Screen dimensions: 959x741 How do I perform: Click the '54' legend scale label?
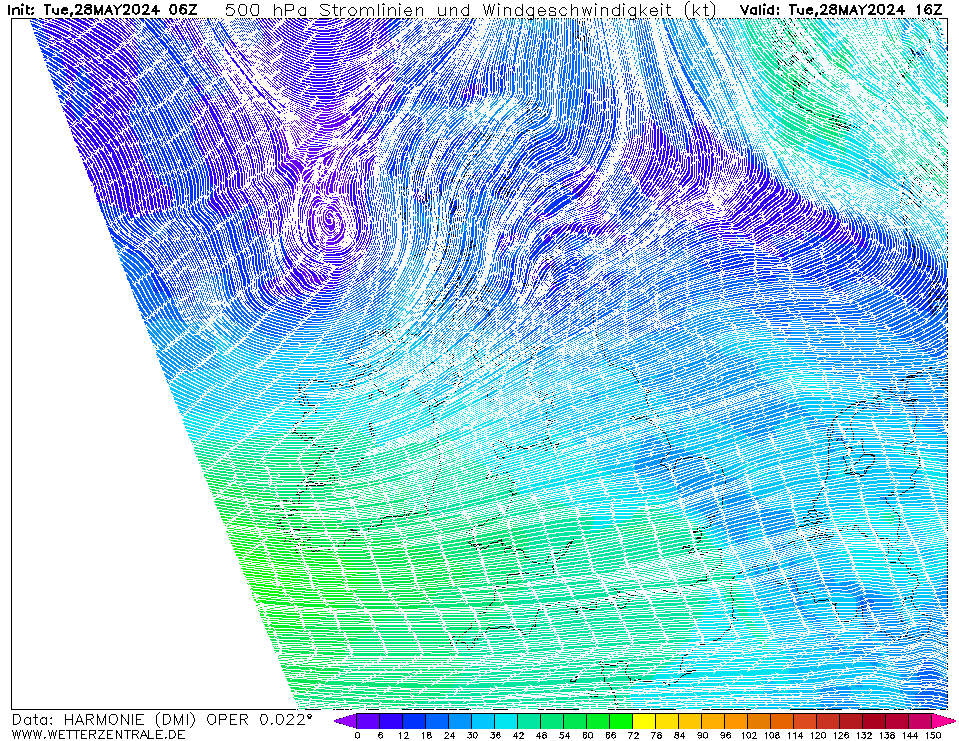[x=564, y=735]
